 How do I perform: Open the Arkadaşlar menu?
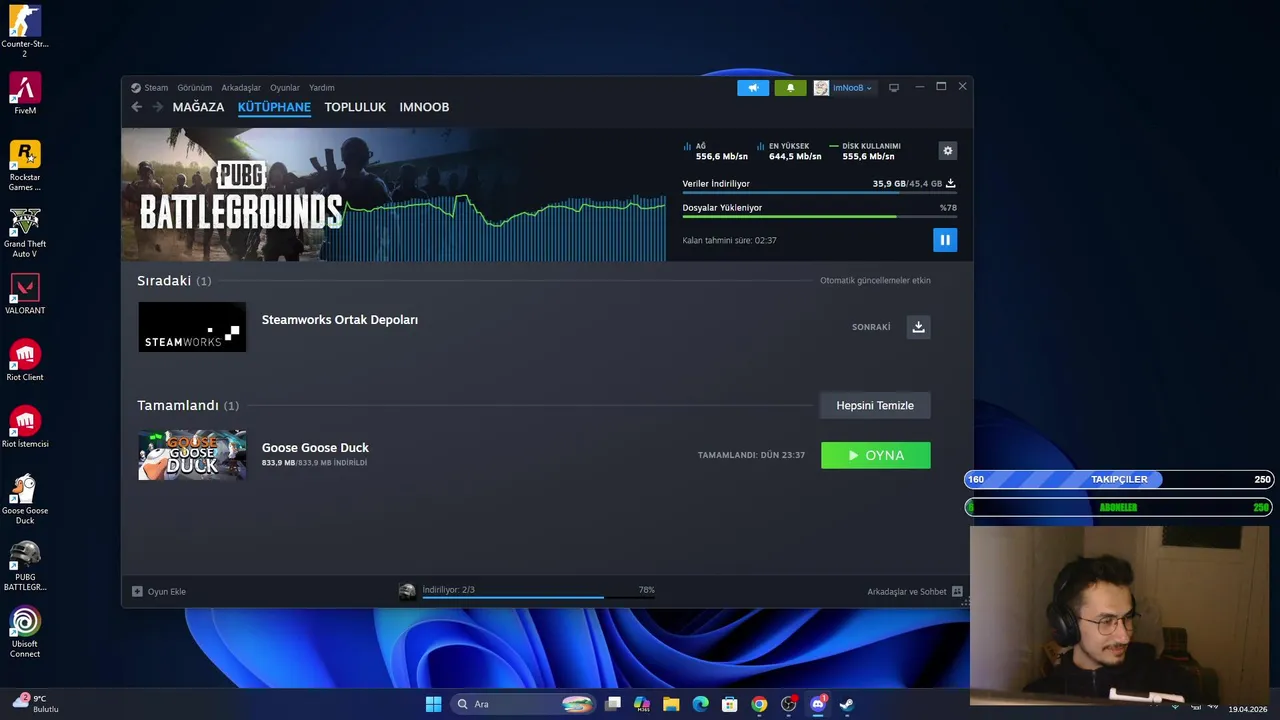coord(241,88)
